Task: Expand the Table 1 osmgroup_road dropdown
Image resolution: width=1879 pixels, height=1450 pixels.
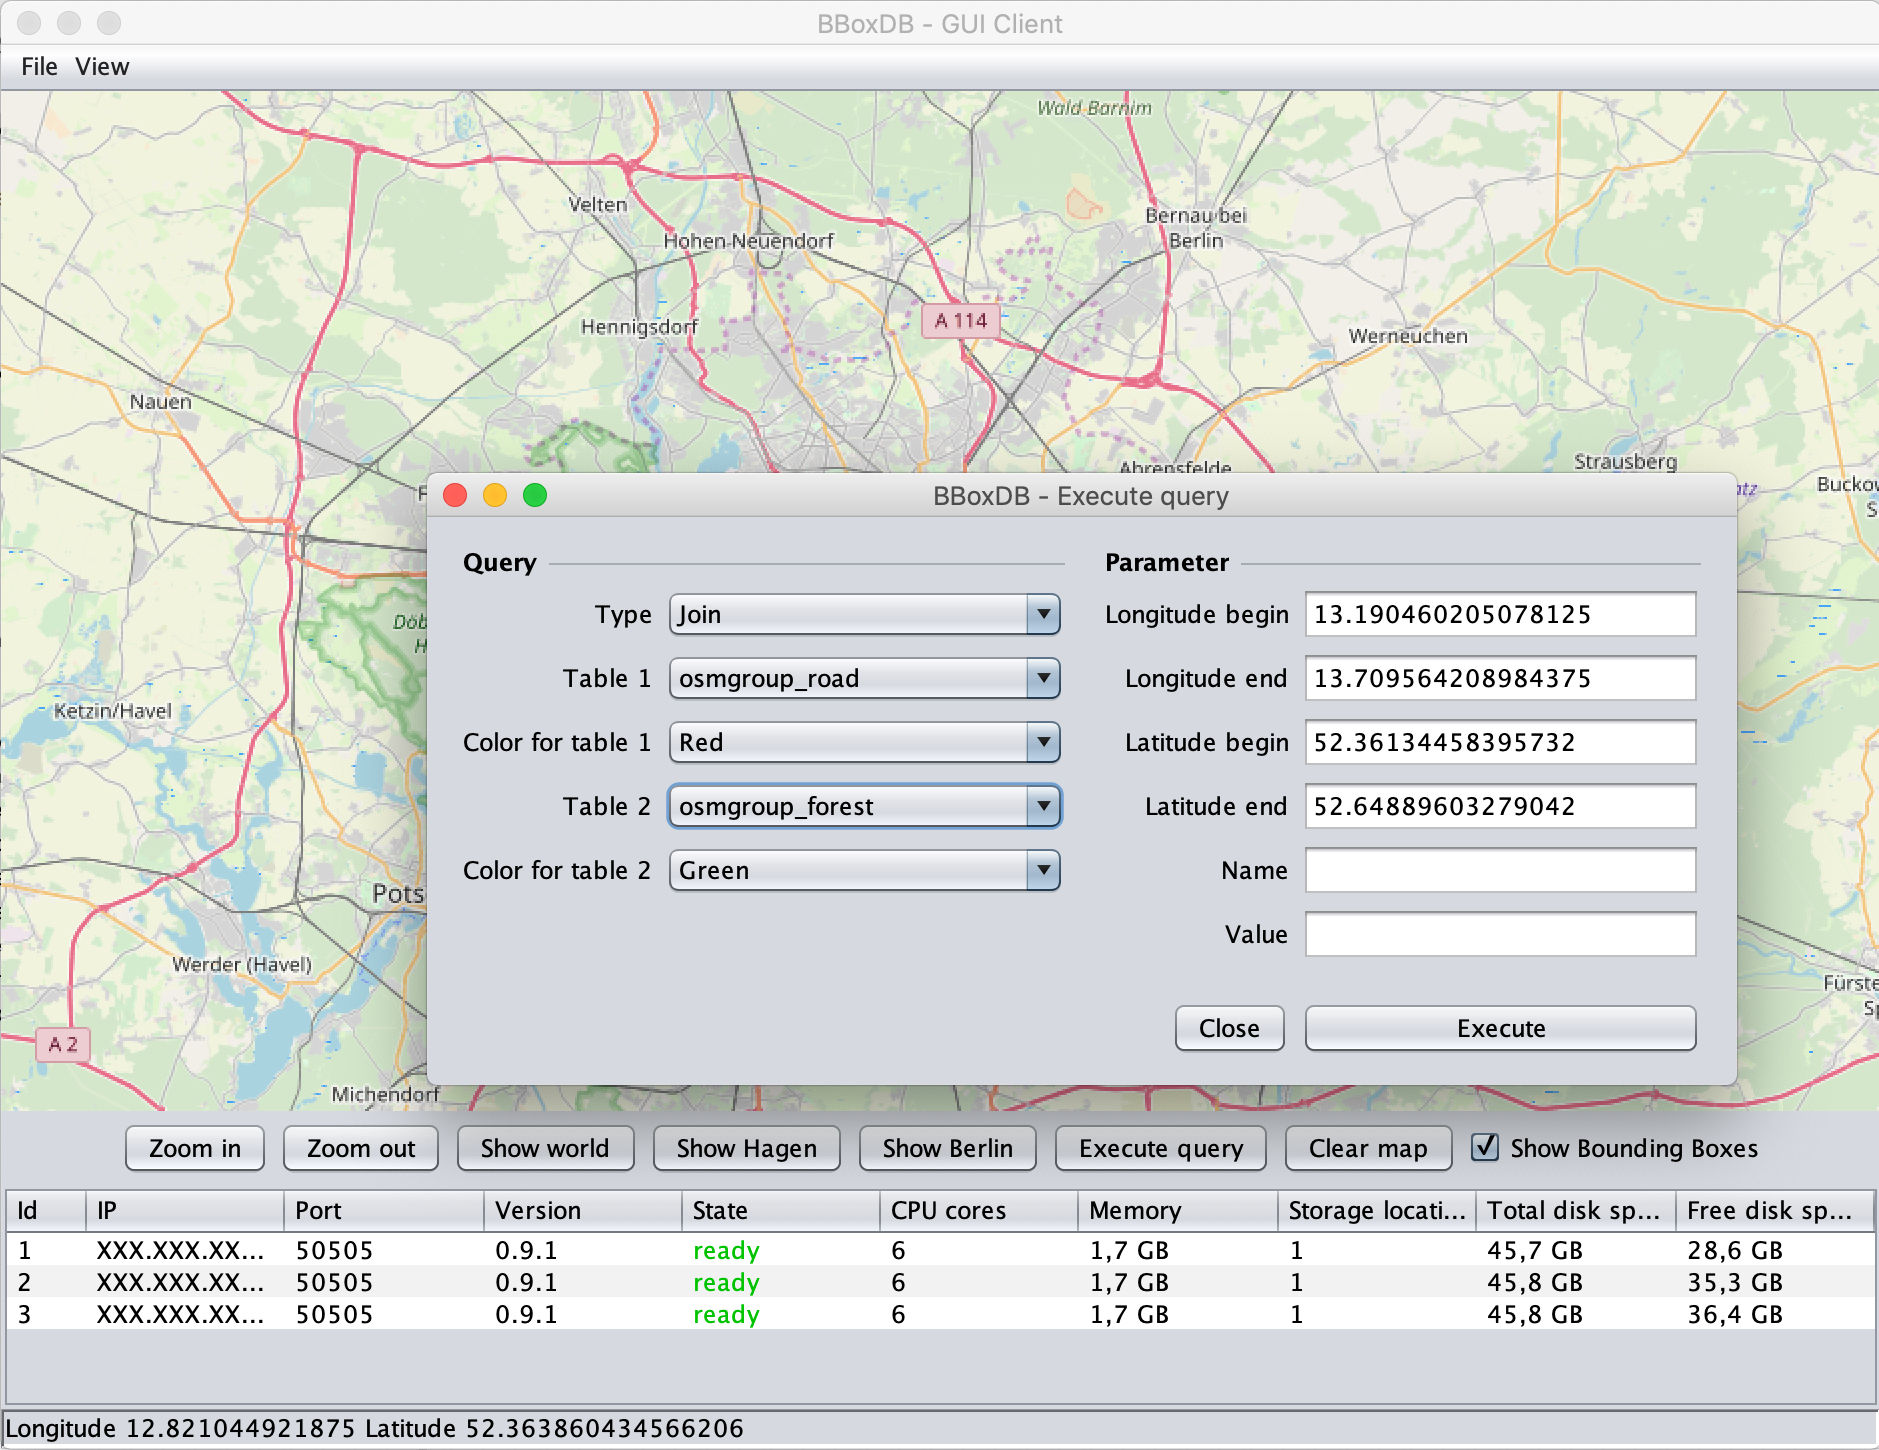Action: [x=864, y=678]
